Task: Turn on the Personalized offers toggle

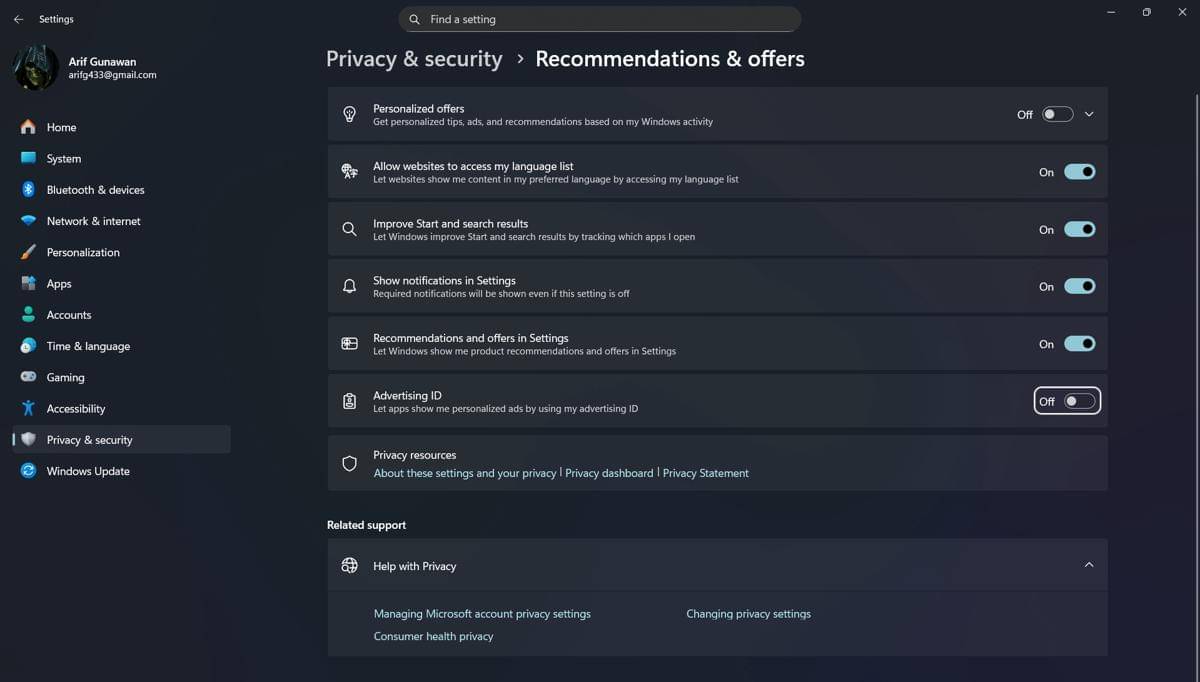Action: pyautogui.click(x=1057, y=114)
